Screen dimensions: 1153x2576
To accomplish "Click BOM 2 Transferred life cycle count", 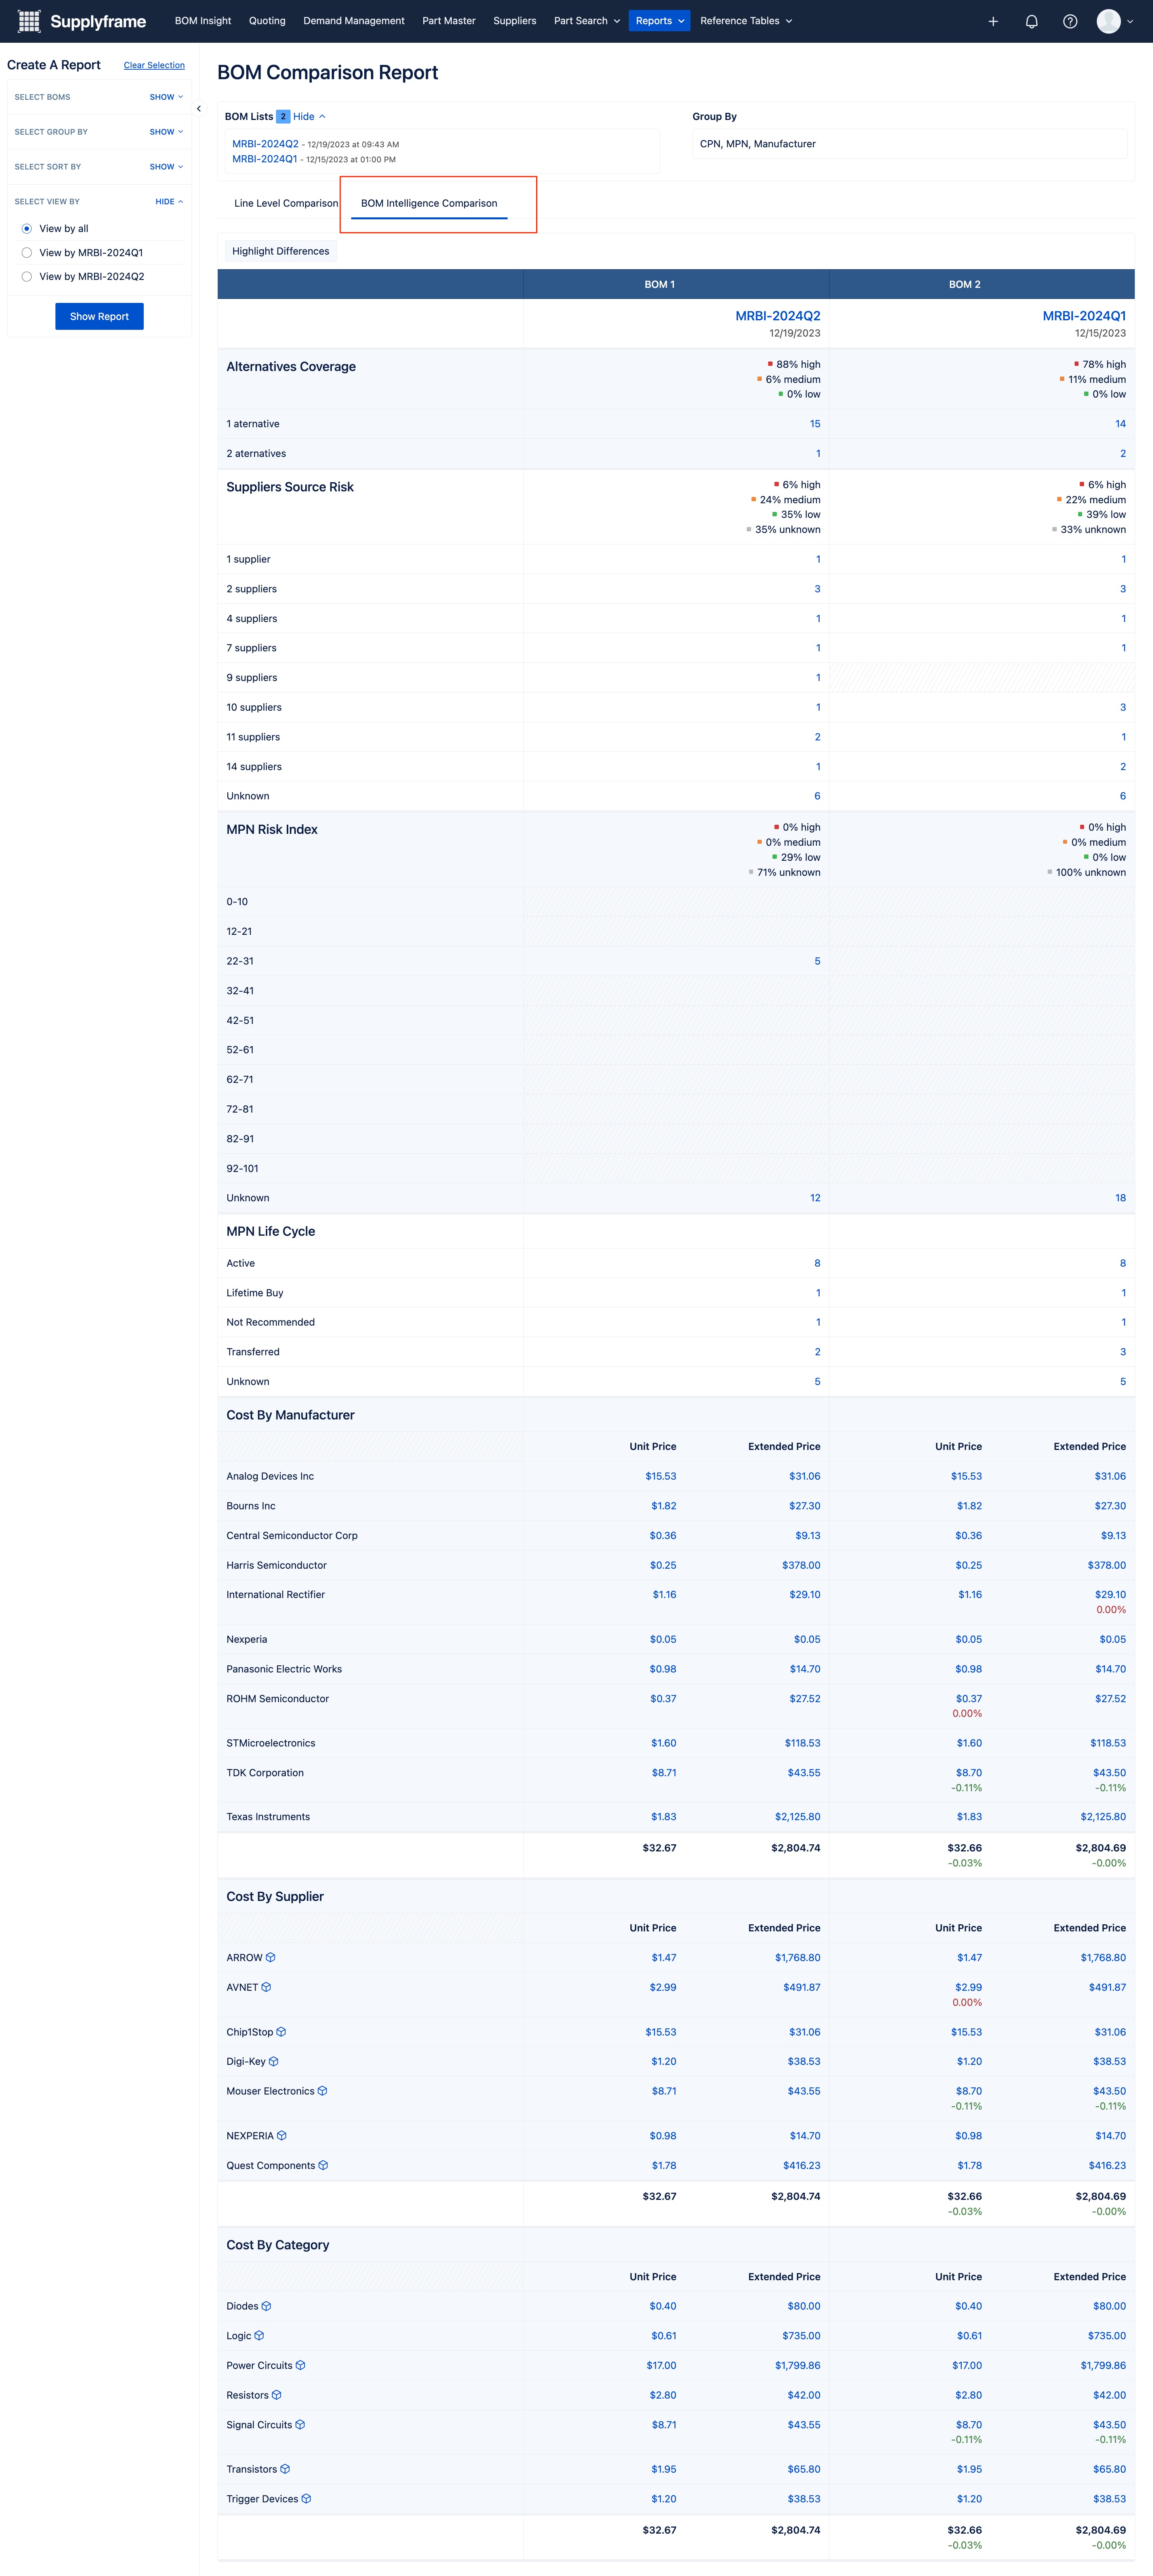I will click(x=1123, y=1352).
